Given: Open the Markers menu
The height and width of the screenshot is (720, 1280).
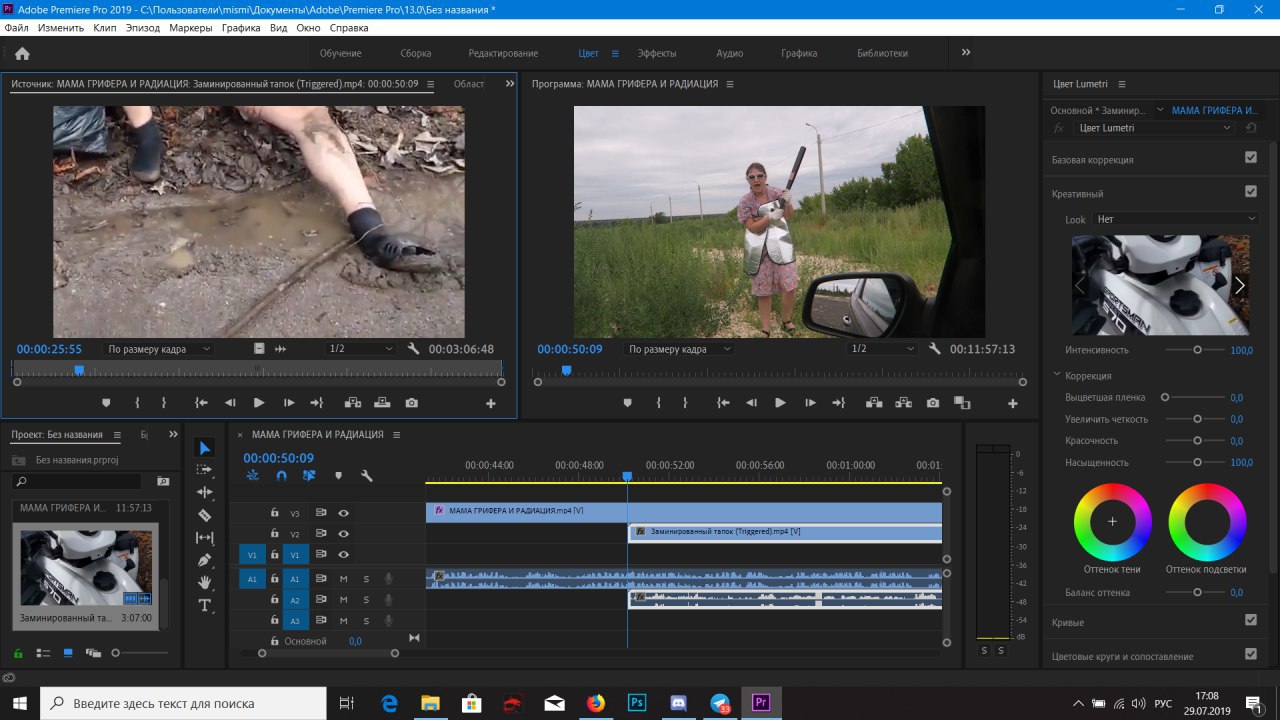Looking at the screenshot, I should [x=191, y=28].
